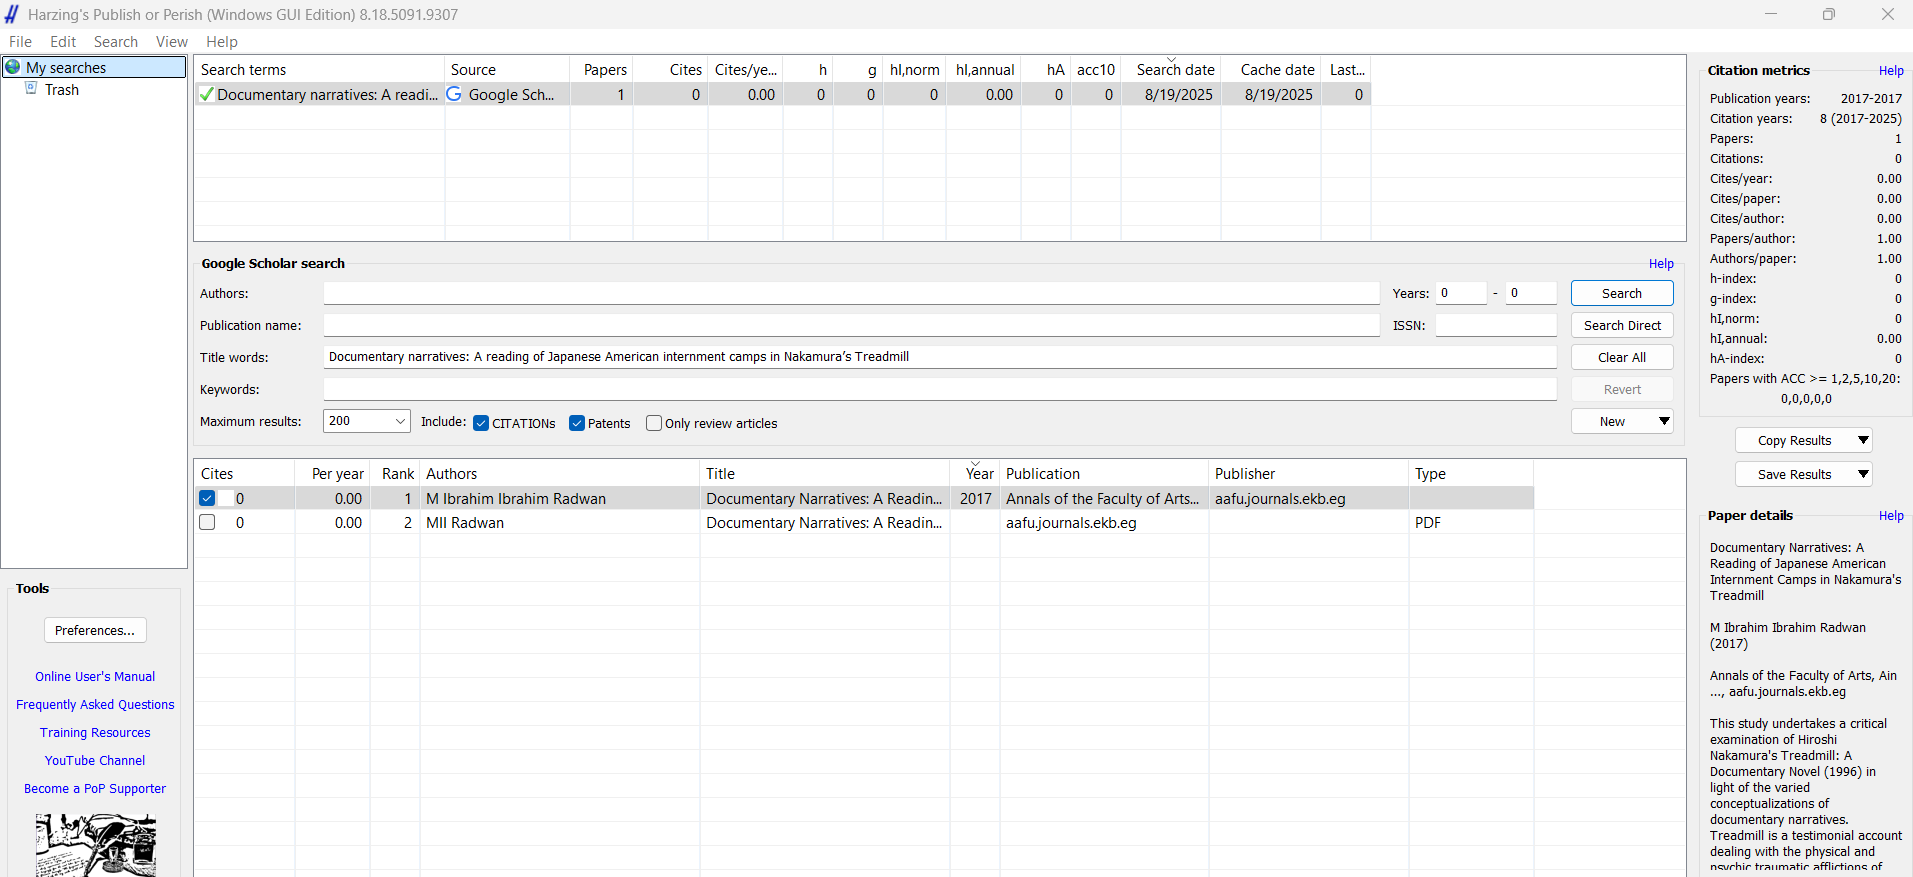Screen dimensions: 1913x877
Task: Sort results by Publisher column header
Action: [1309, 473]
